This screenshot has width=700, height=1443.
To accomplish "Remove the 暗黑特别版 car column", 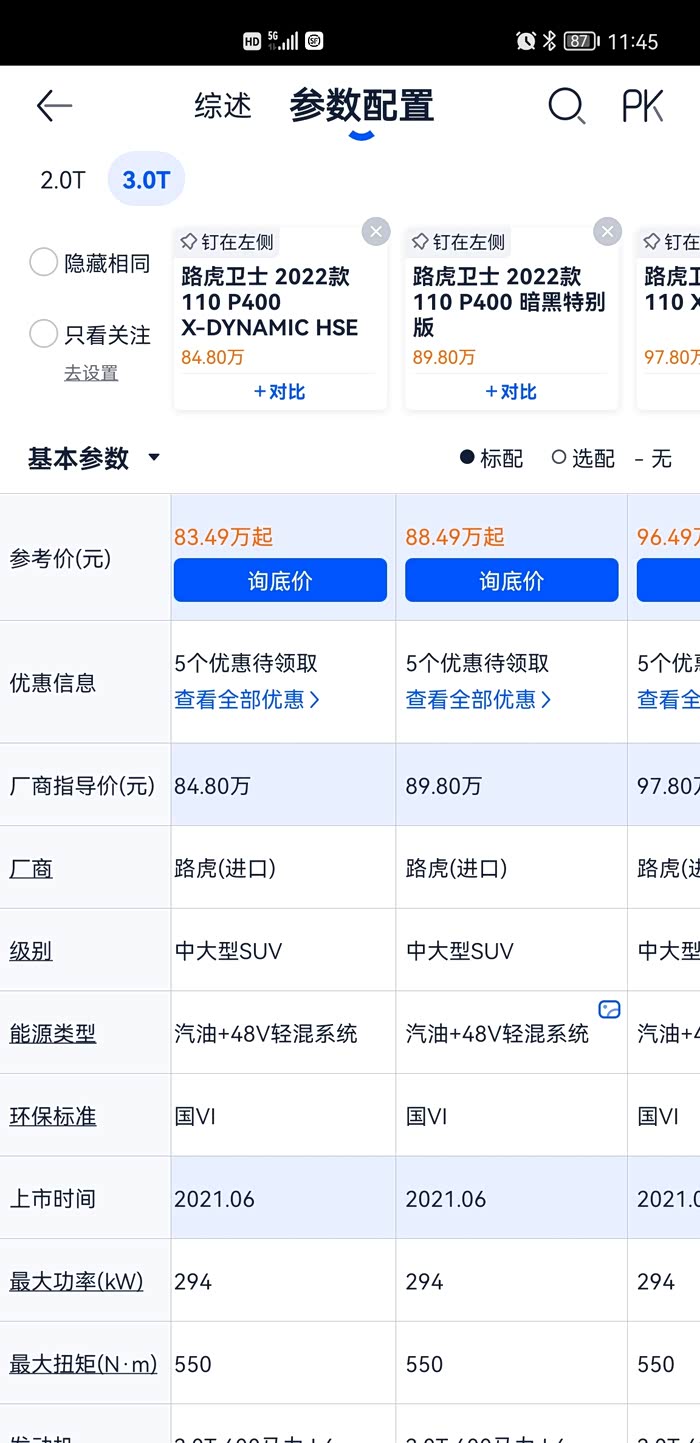I will 607,232.
